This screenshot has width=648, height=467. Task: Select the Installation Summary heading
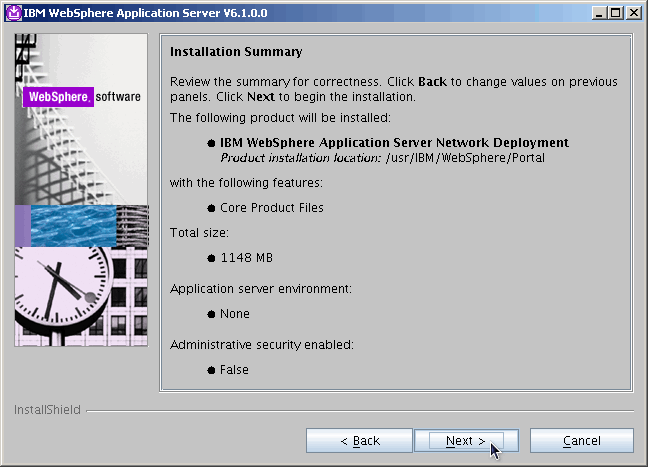(236, 52)
